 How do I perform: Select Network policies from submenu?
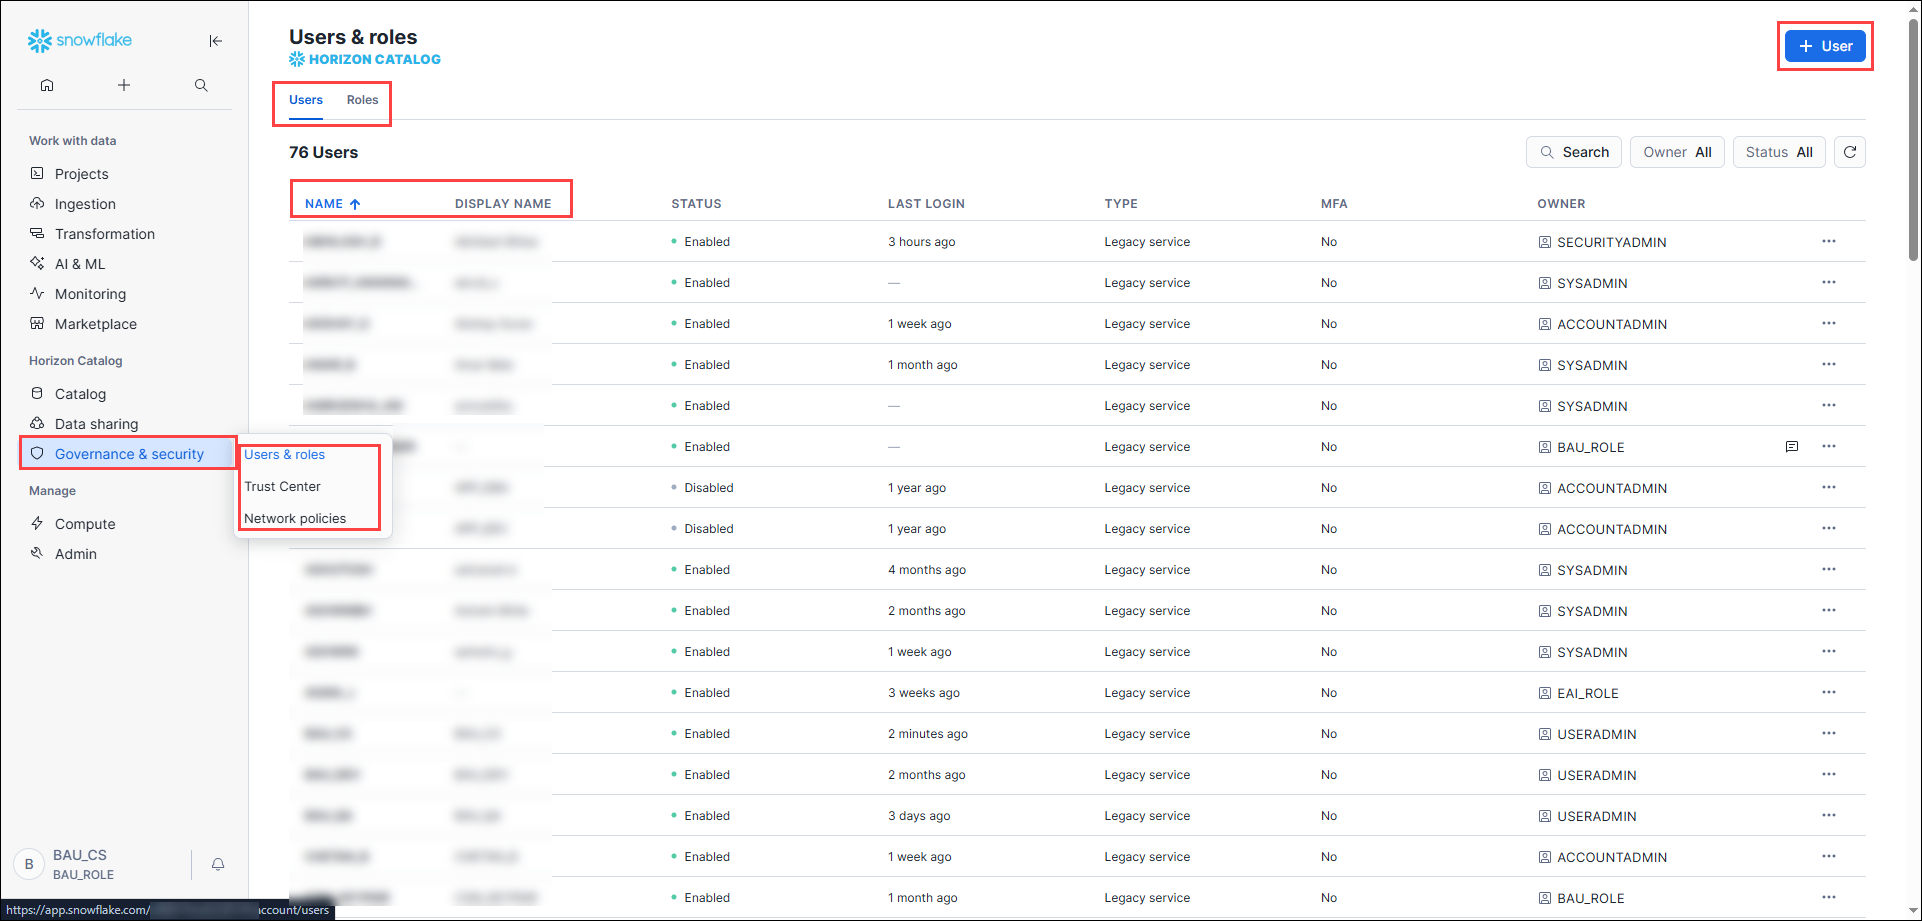pos(295,519)
